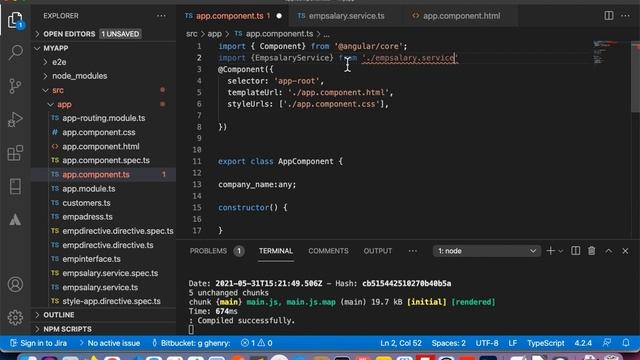Click the editor vertical scrollbar
The width and height of the screenshot is (640, 360).
635,76
